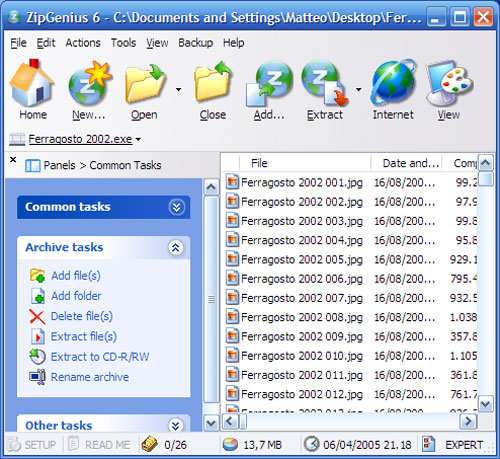Click the file list scroll left arrow

pyautogui.click(x=230, y=421)
